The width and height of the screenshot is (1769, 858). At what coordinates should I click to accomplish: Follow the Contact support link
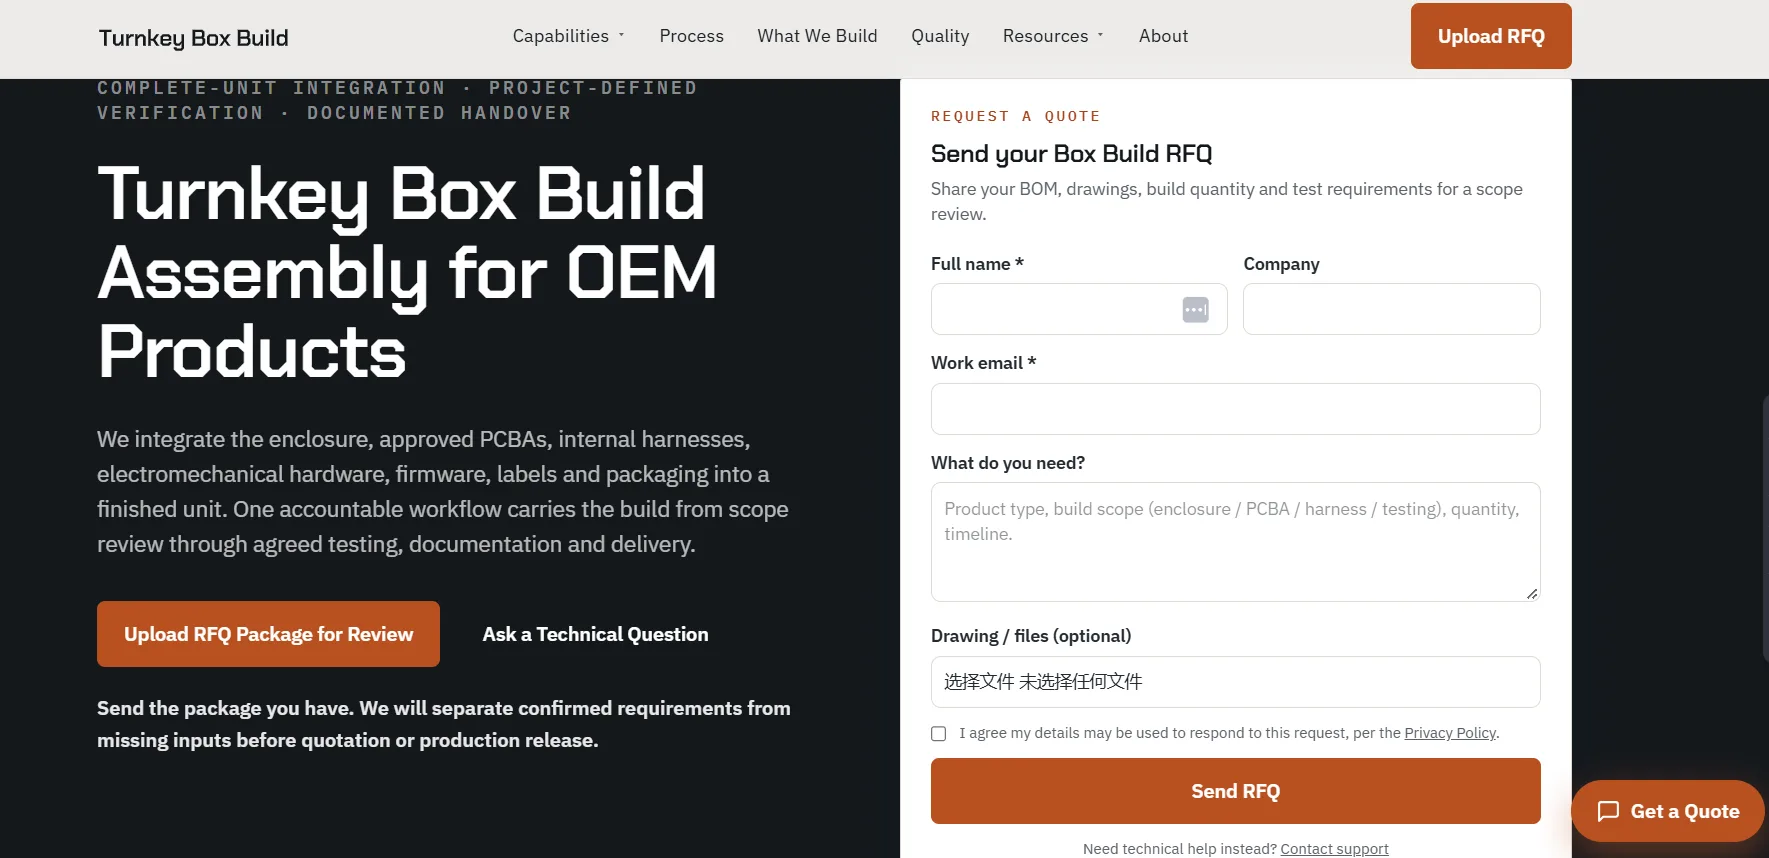coord(1334,849)
